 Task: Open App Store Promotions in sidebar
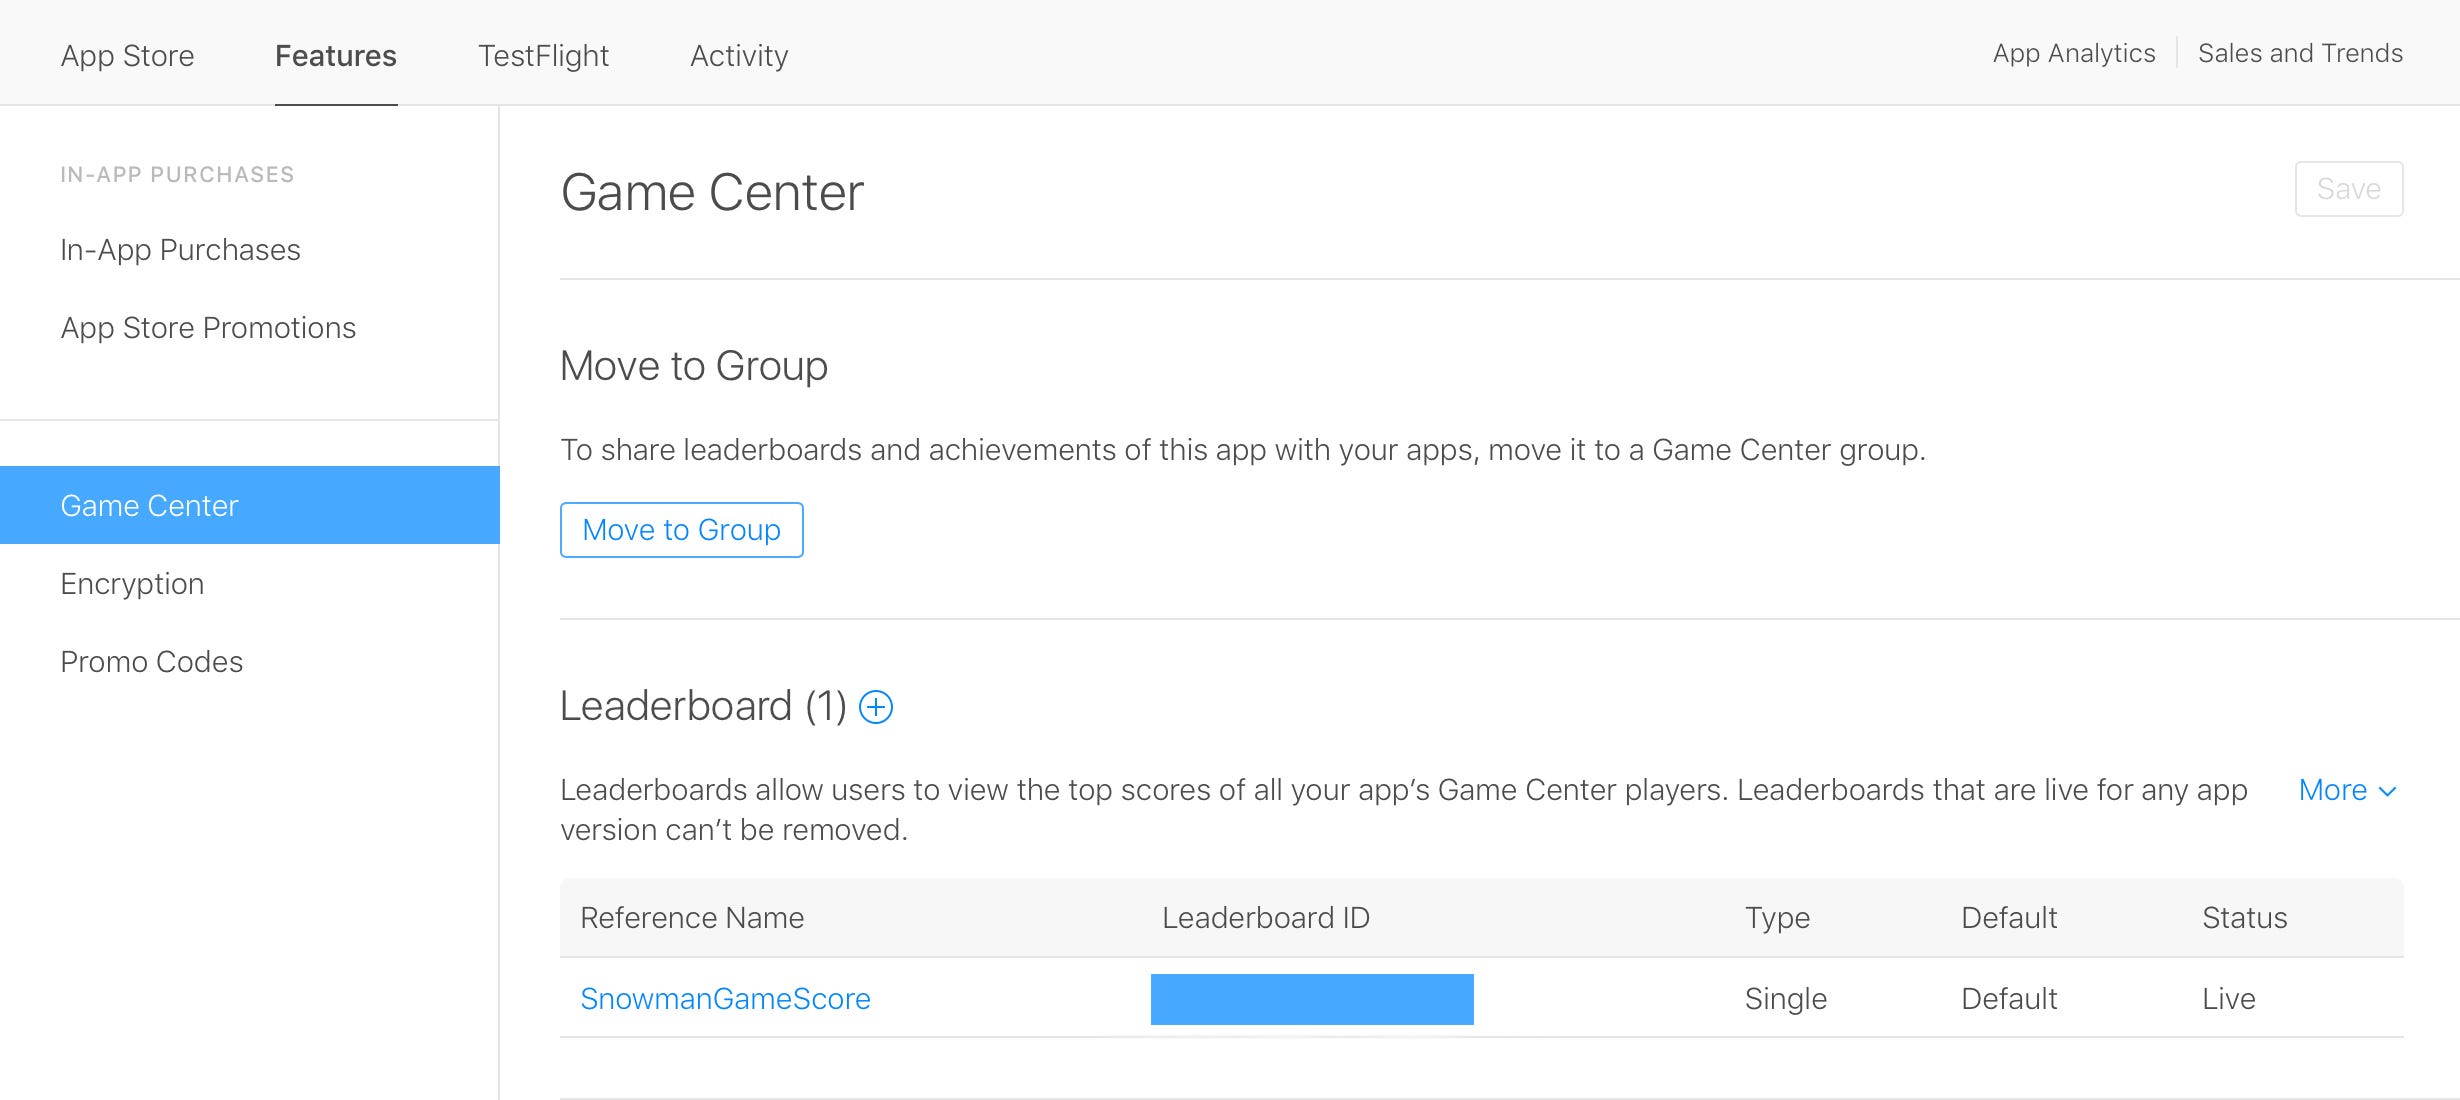[x=208, y=328]
